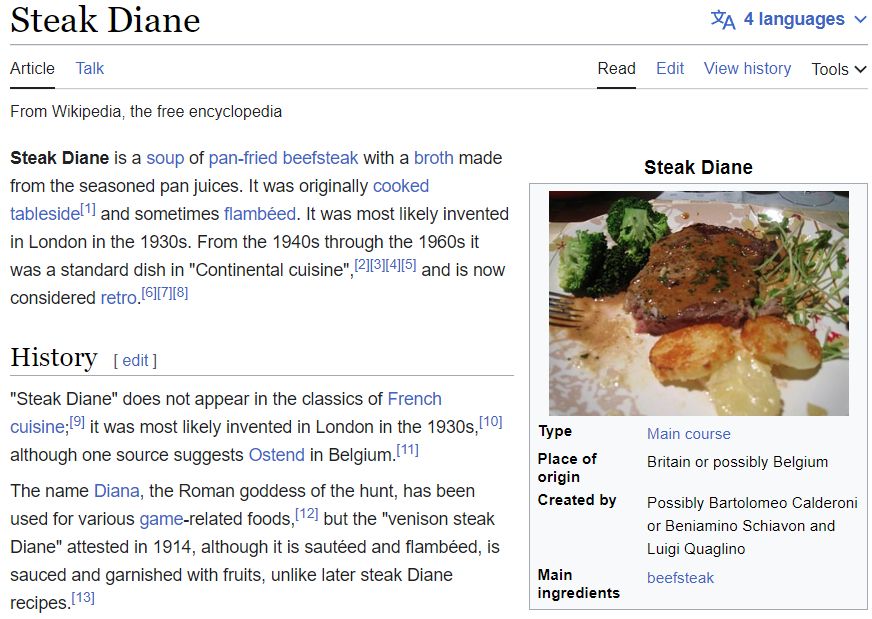Select the Read mode
Image resolution: width=872 pixels, height=619 pixels.
pos(617,68)
